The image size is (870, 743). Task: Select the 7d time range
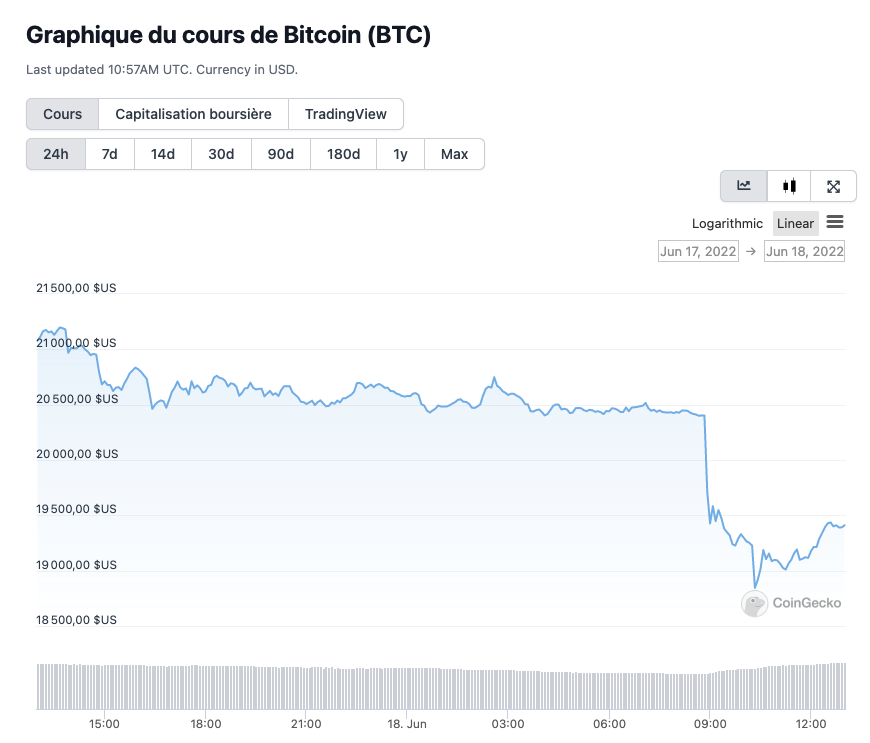click(x=110, y=154)
